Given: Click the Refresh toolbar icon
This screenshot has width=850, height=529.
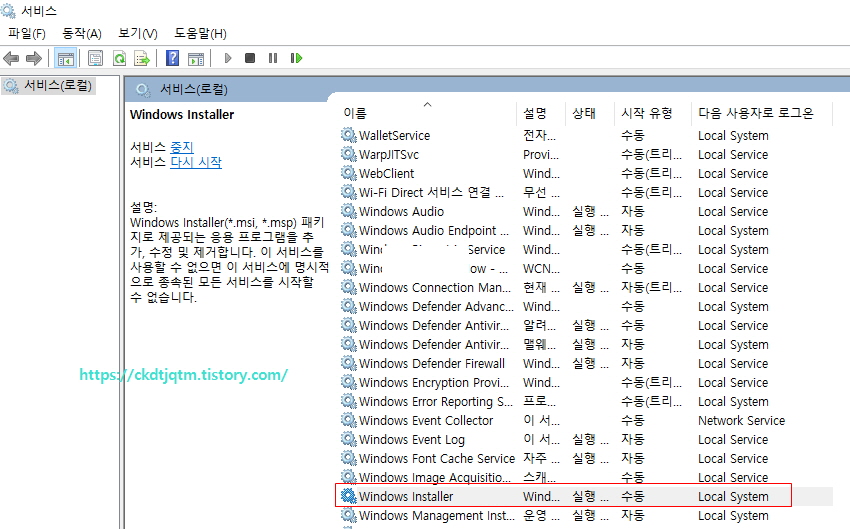Looking at the screenshot, I should tap(119, 58).
